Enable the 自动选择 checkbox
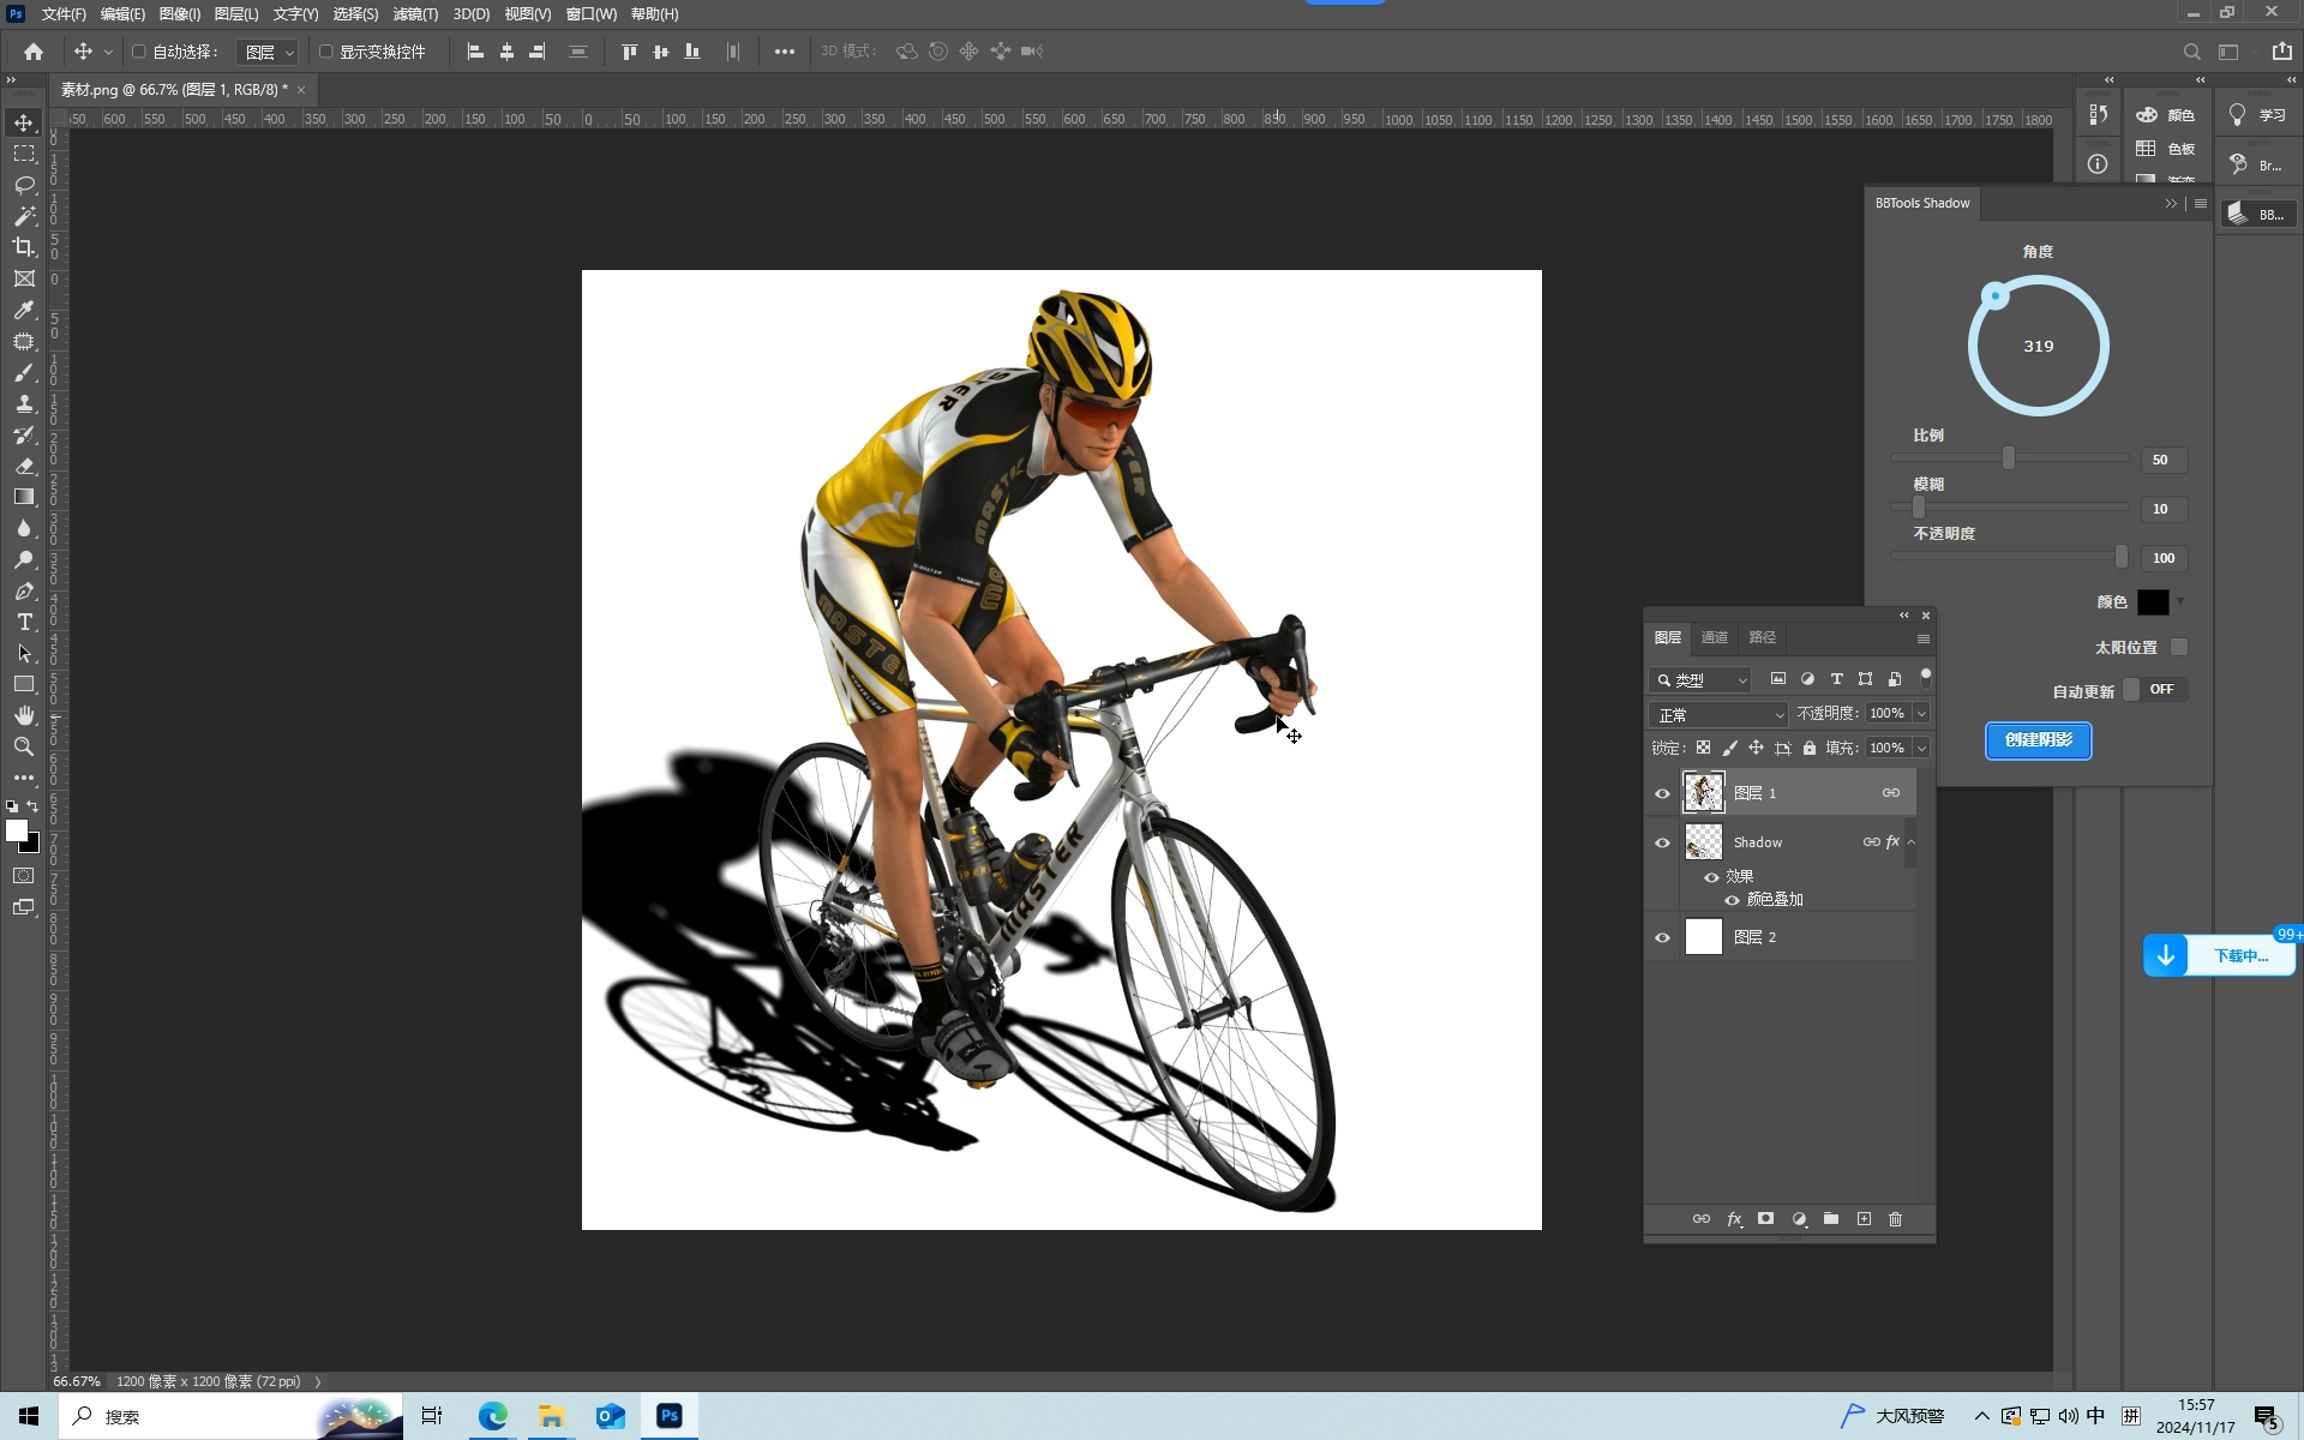This screenshot has height=1440, width=2304. (x=139, y=52)
